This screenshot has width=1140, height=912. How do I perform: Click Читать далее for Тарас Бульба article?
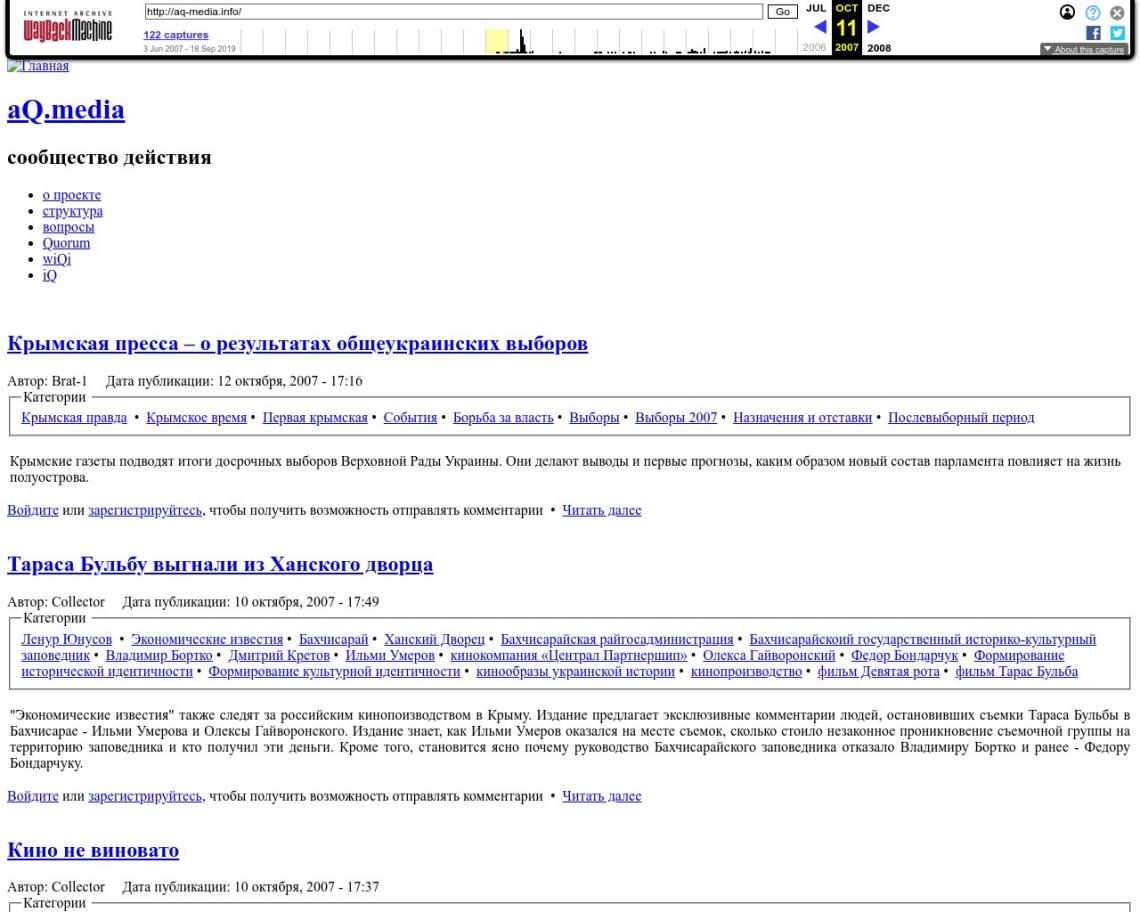pos(601,796)
